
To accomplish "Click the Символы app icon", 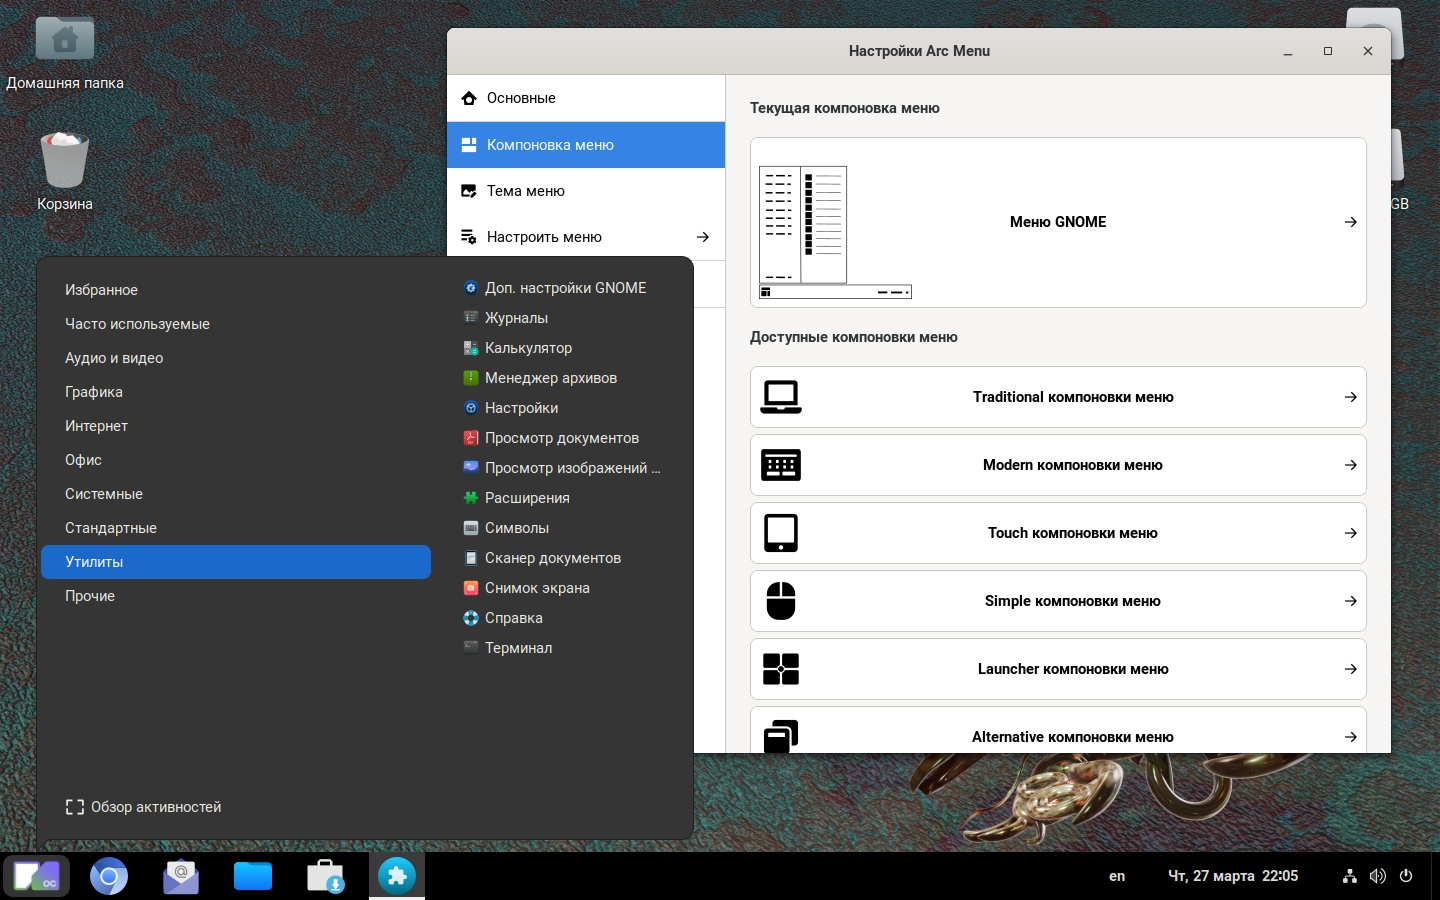I will pos(471,528).
